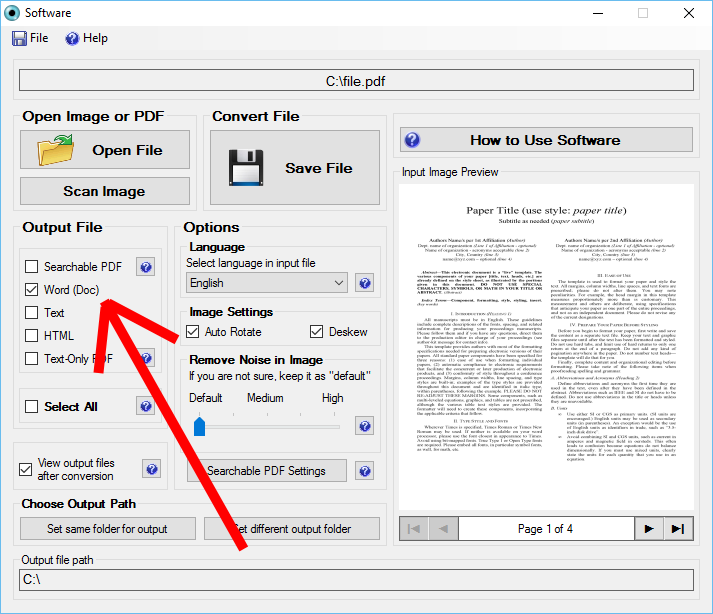Click the Open File button
713x614 pixels.
[x=105, y=150]
